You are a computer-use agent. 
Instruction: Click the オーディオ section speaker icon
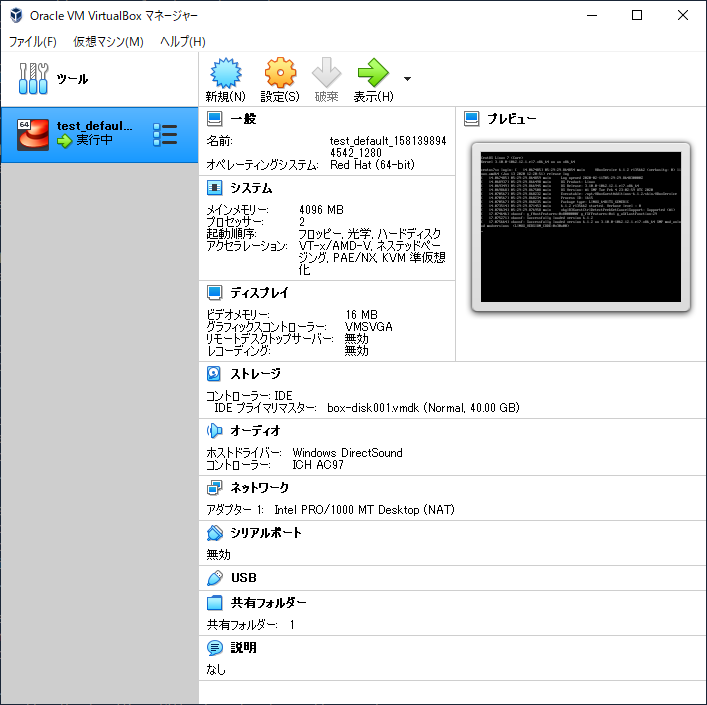215,430
